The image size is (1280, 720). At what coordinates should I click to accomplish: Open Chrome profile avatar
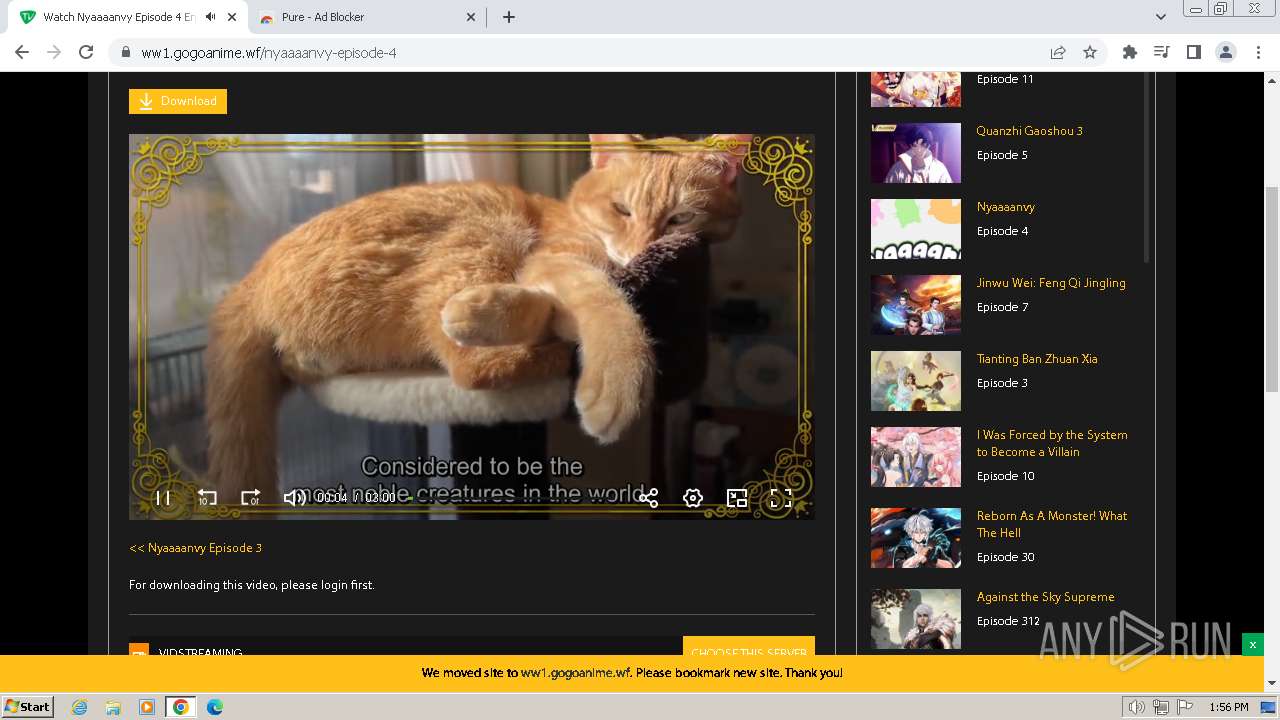point(1226,52)
